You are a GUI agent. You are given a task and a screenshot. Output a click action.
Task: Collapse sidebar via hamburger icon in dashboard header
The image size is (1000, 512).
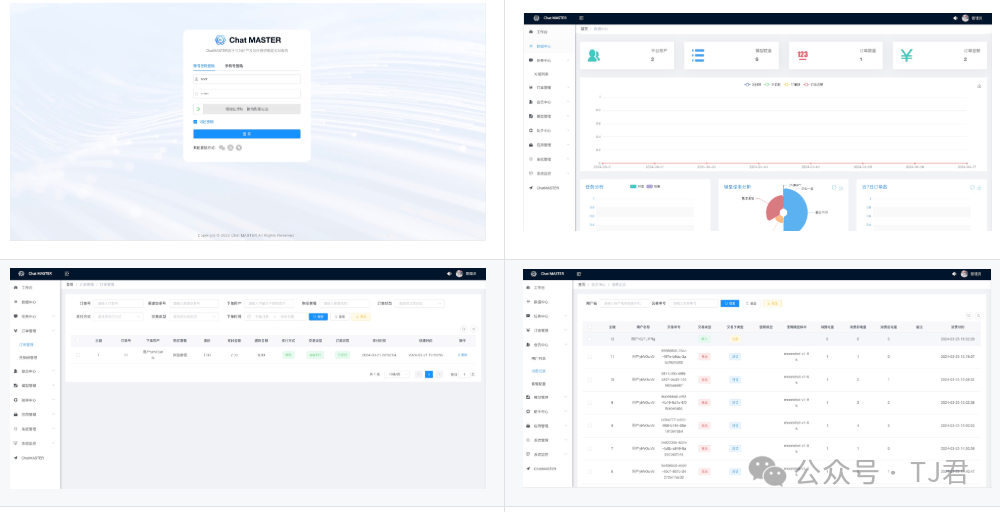pos(582,18)
